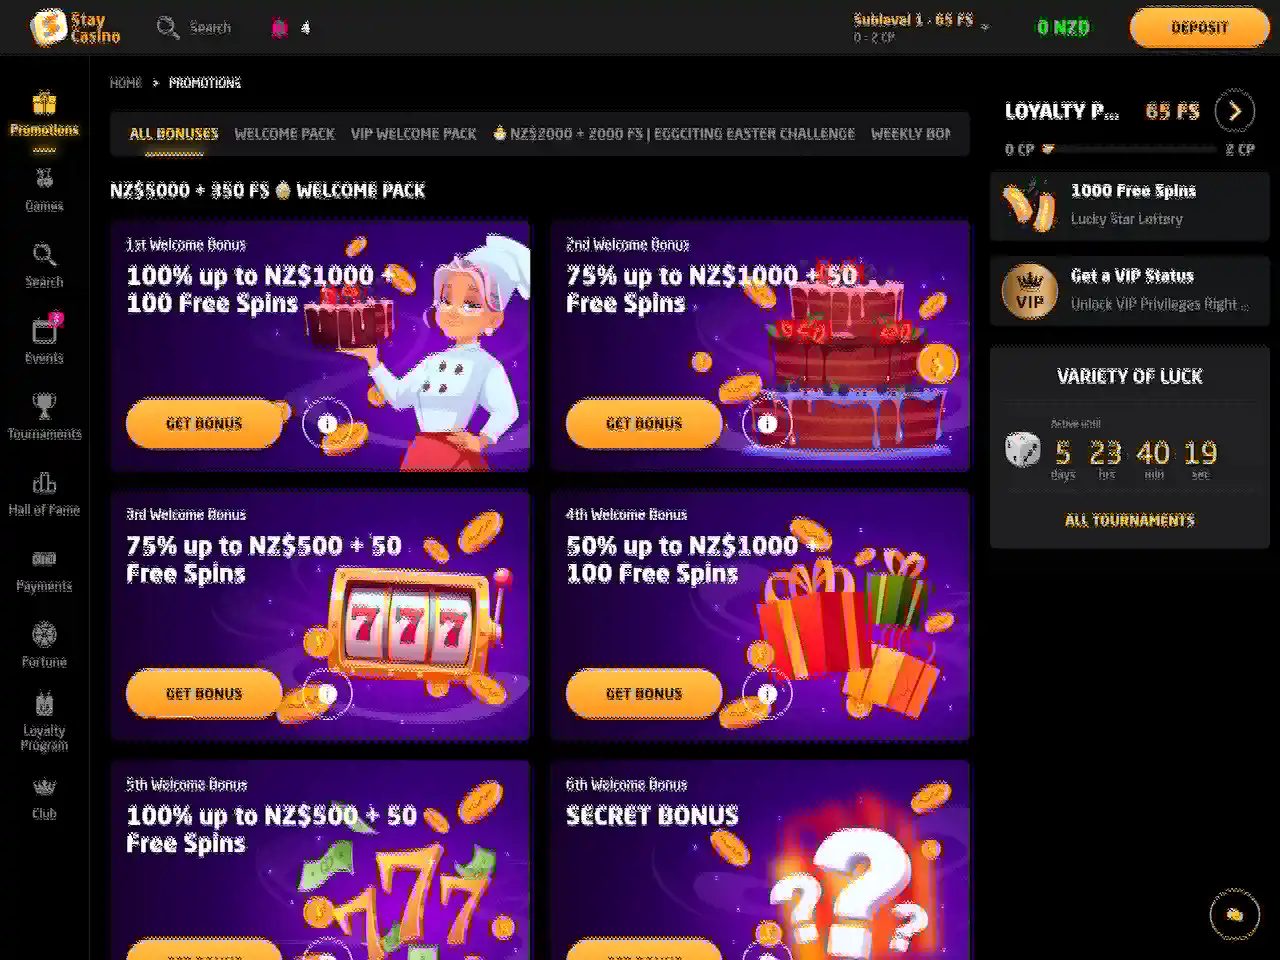Image resolution: width=1280 pixels, height=960 pixels.
Task: Open the Payments sidebar icon
Action: pyautogui.click(x=44, y=559)
